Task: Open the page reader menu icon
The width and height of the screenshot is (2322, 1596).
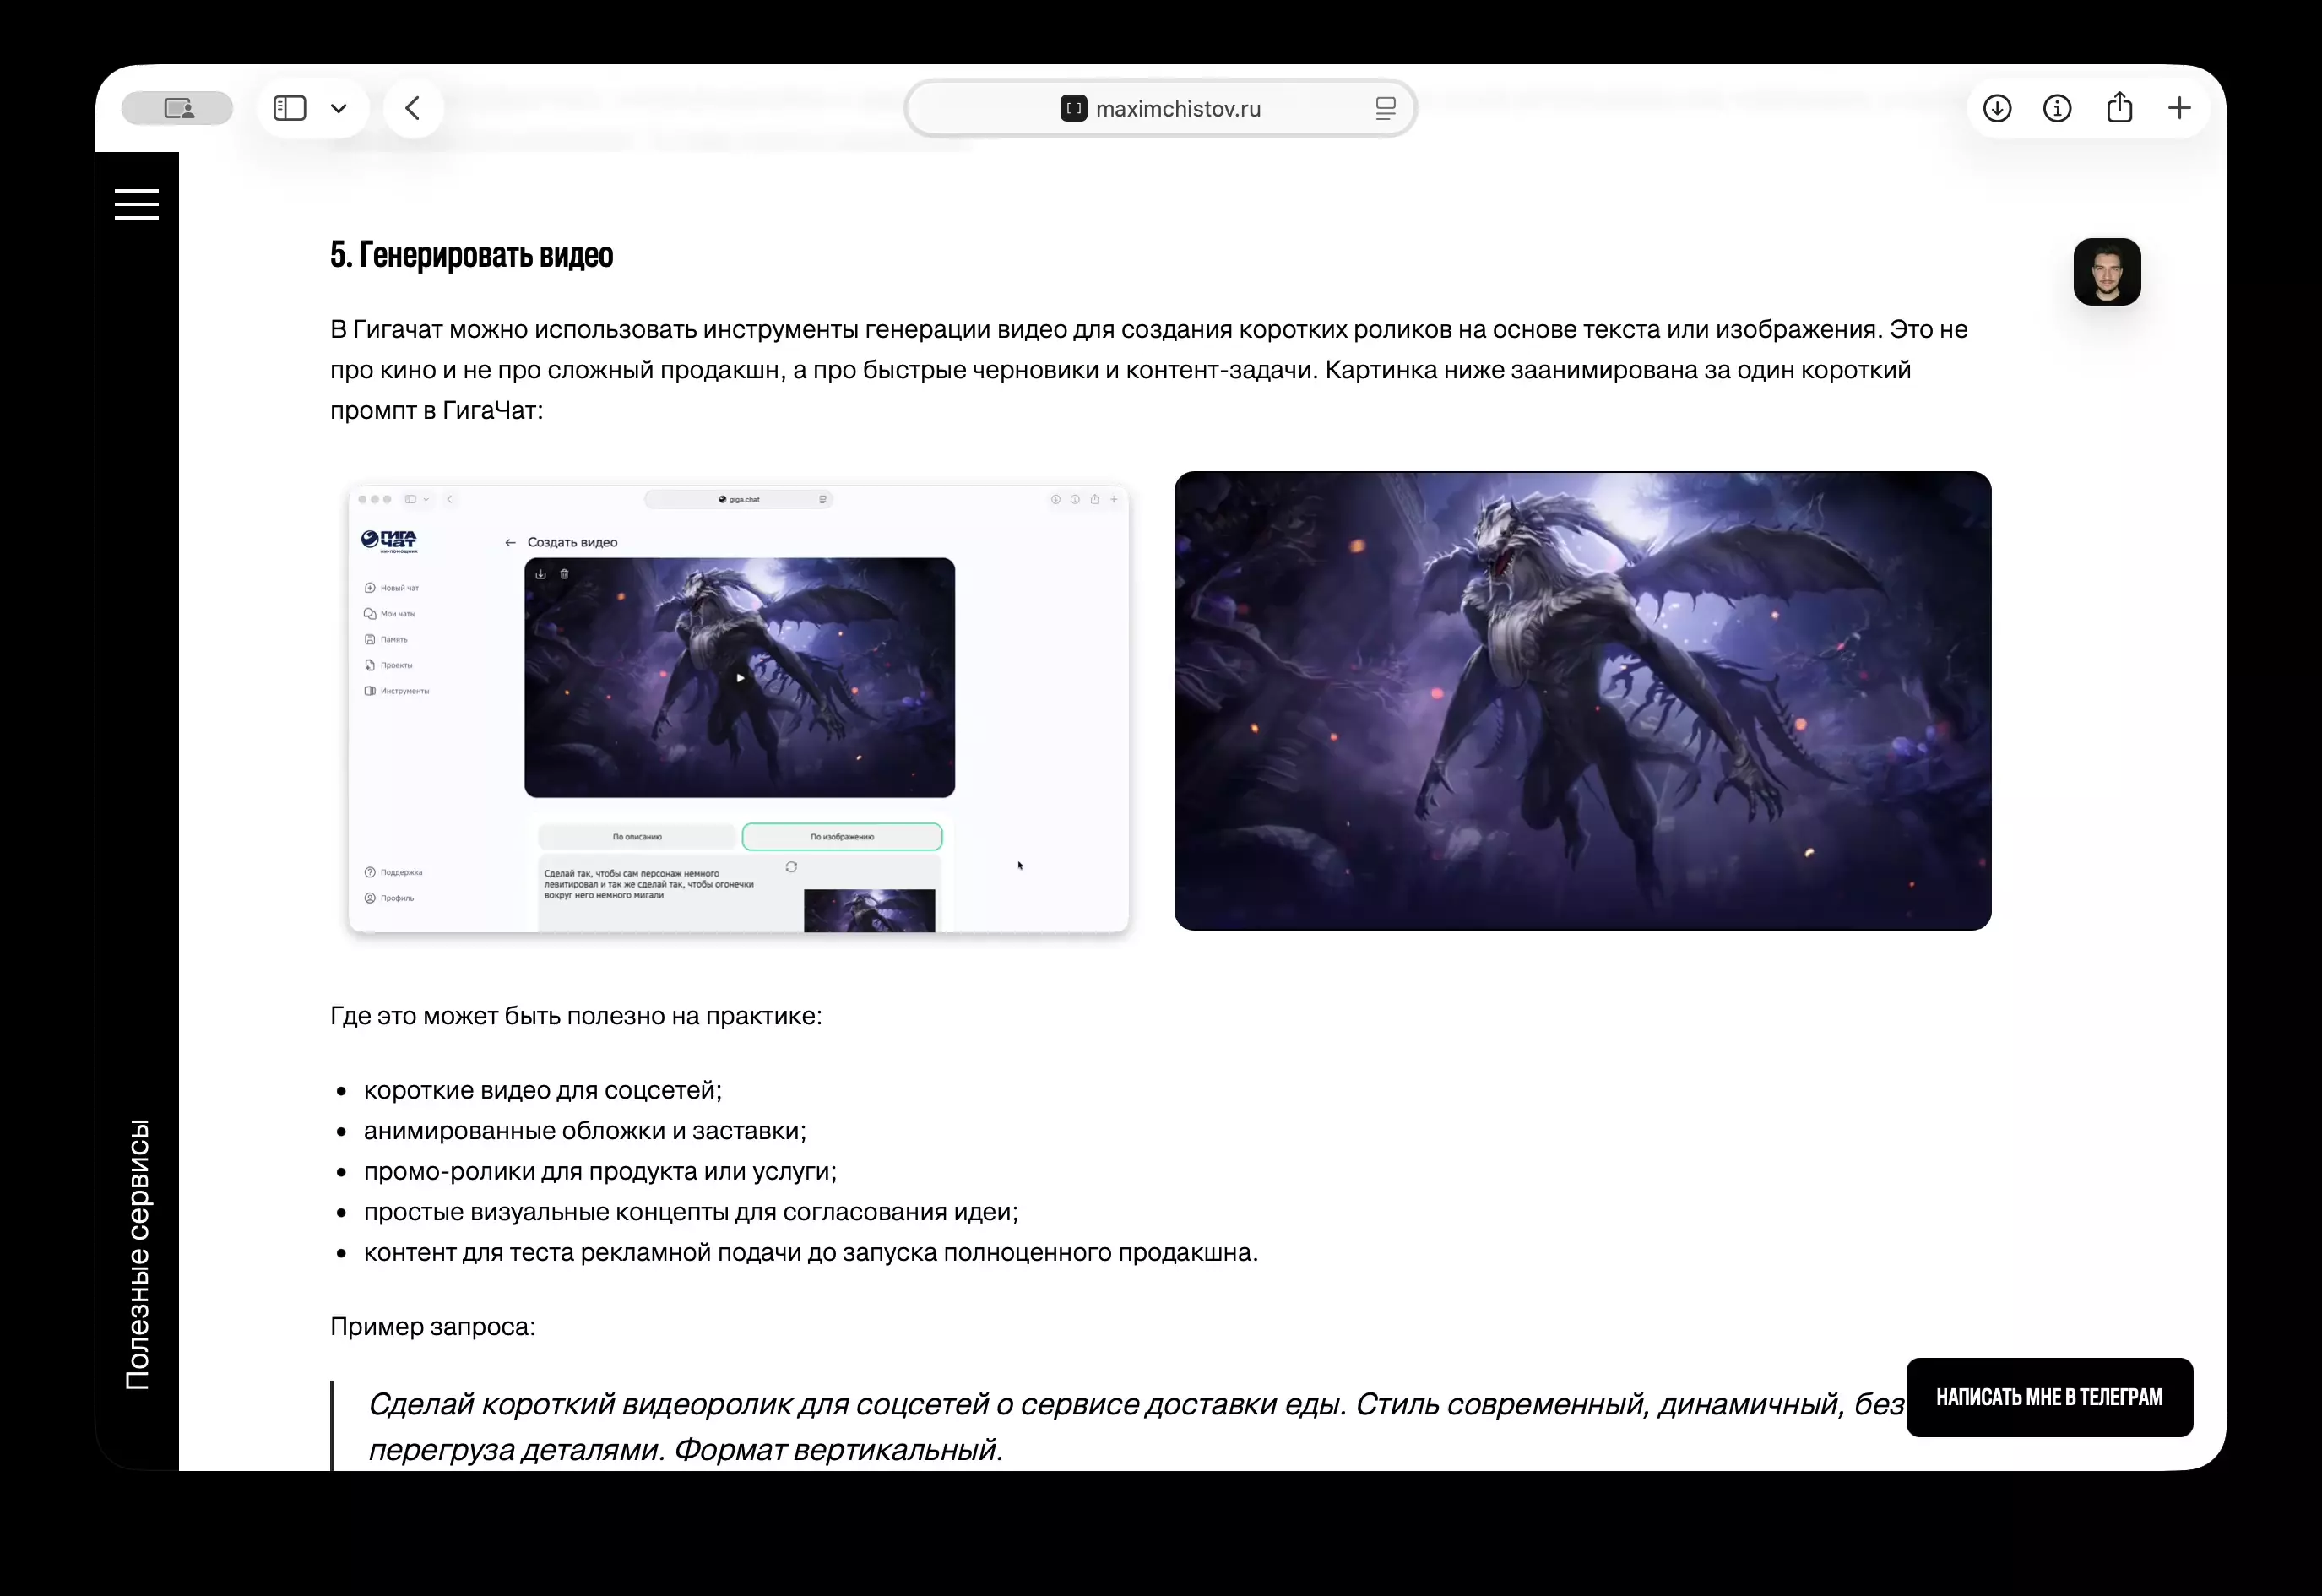Action: click(x=1385, y=108)
